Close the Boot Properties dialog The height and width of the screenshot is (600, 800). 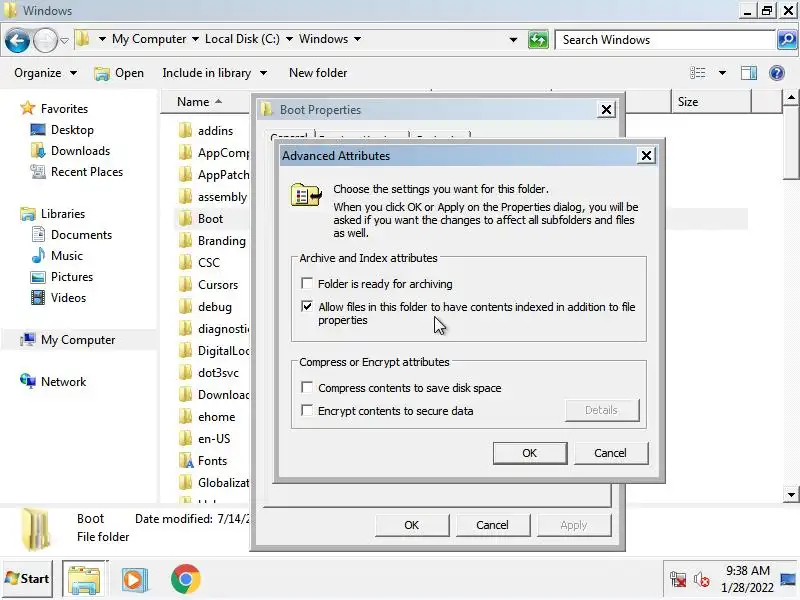tap(606, 110)
